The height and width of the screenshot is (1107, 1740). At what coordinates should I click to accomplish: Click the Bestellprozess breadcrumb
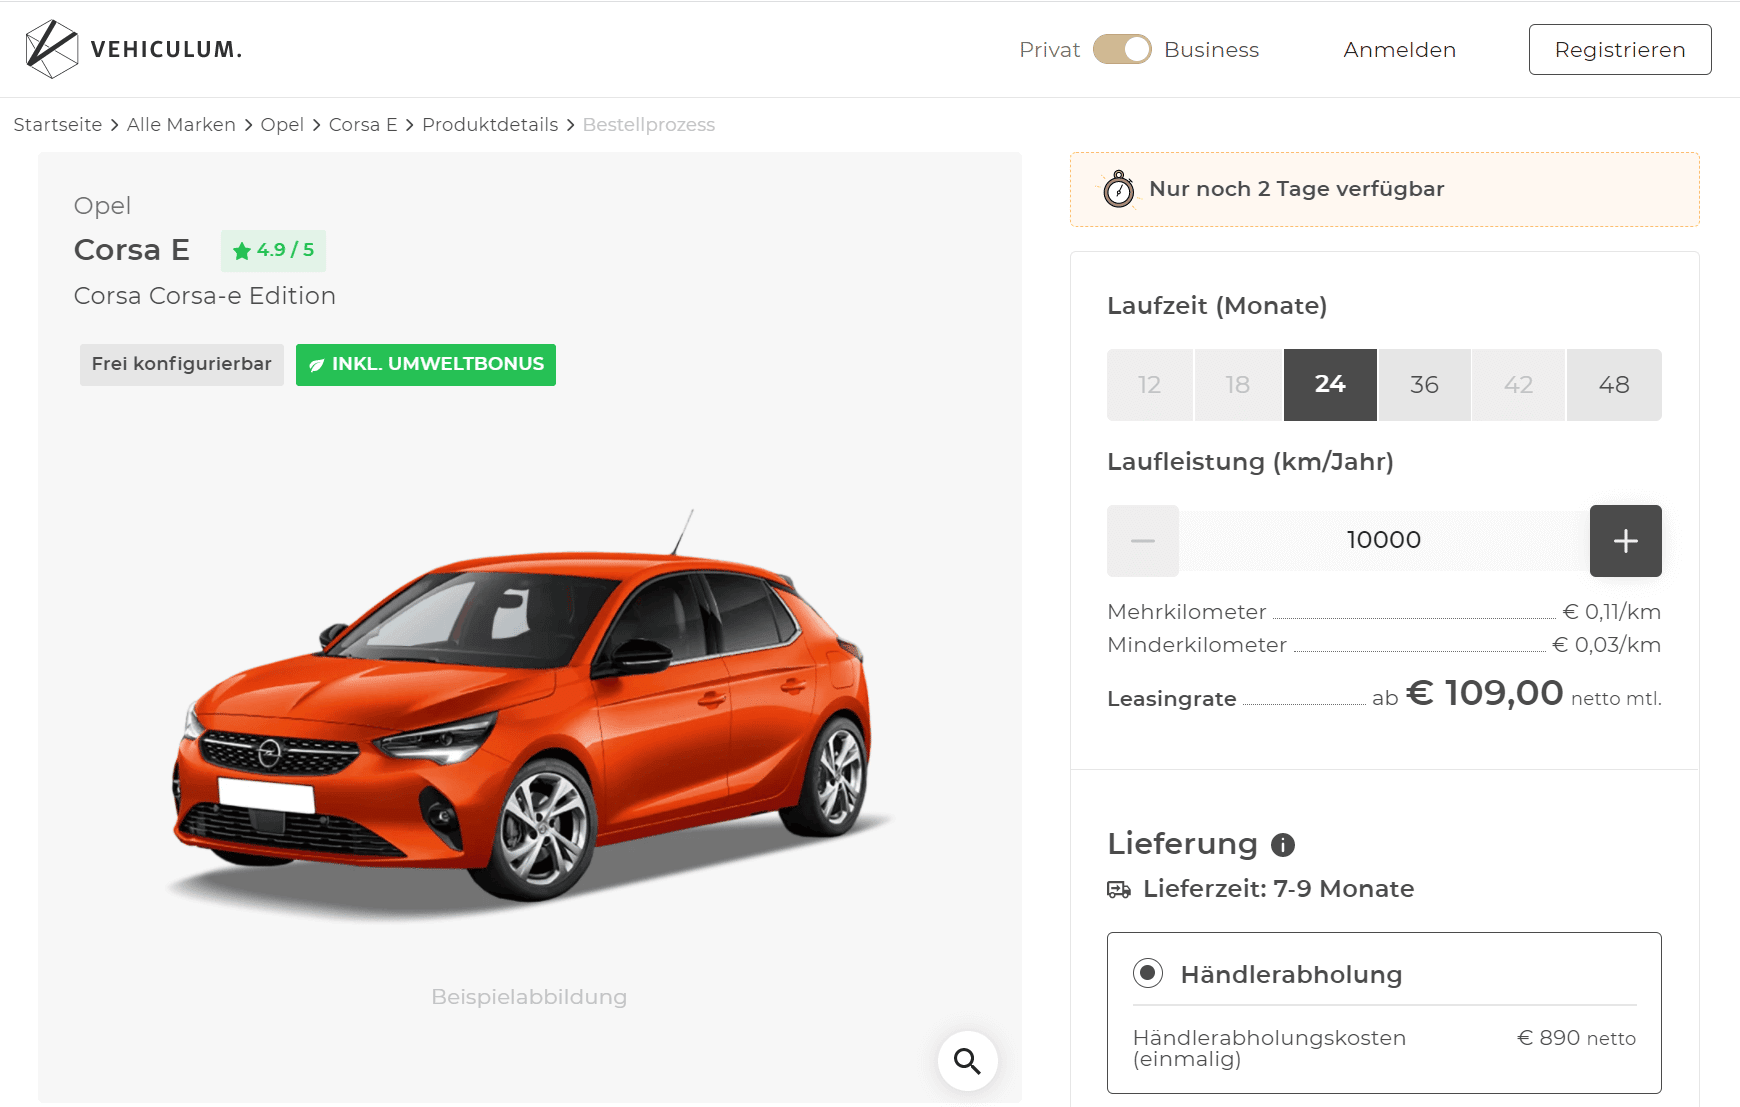(649, 125)
